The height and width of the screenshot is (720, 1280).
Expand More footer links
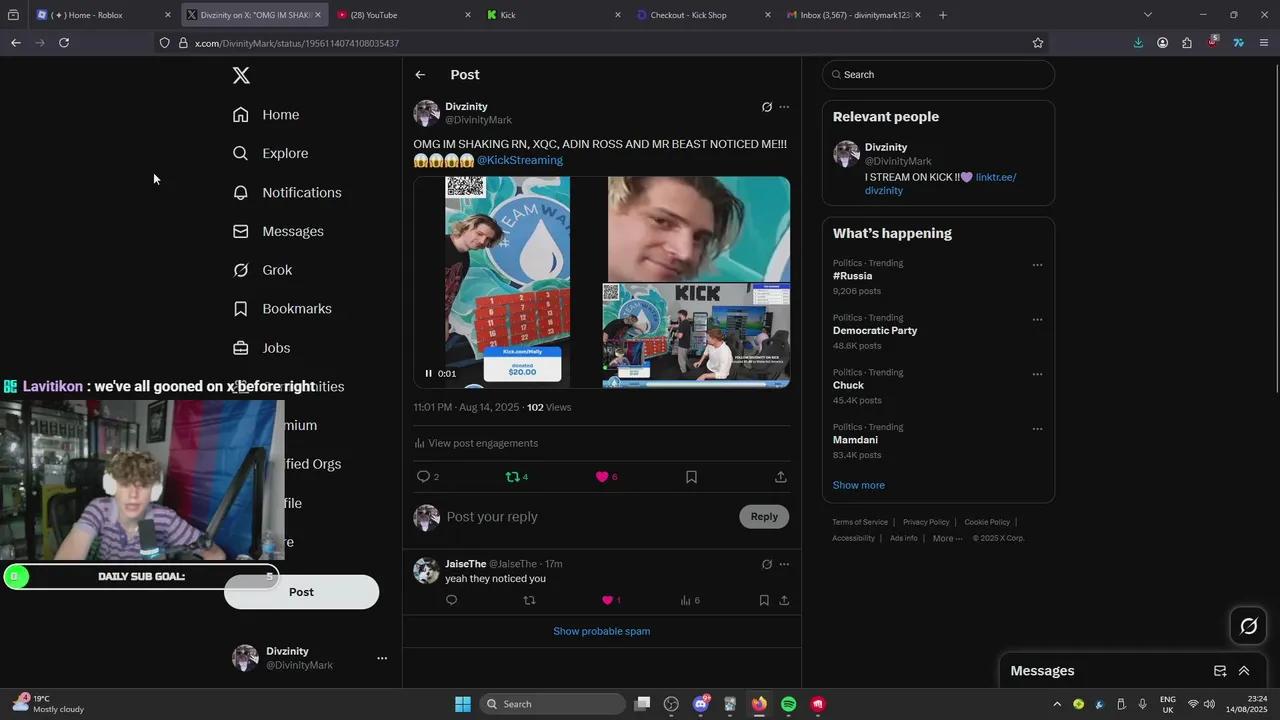[x=947, y=538]
